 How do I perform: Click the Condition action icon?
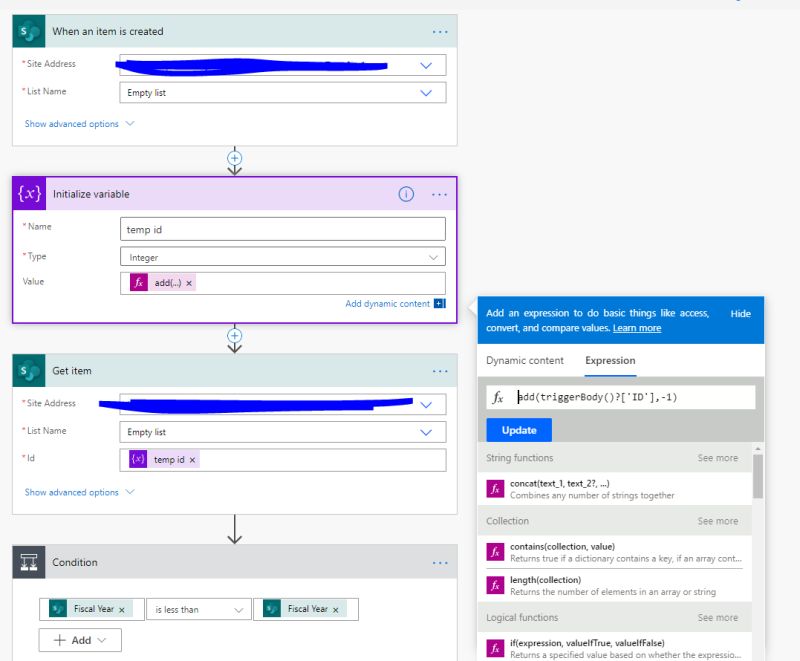tap(27, 562)
